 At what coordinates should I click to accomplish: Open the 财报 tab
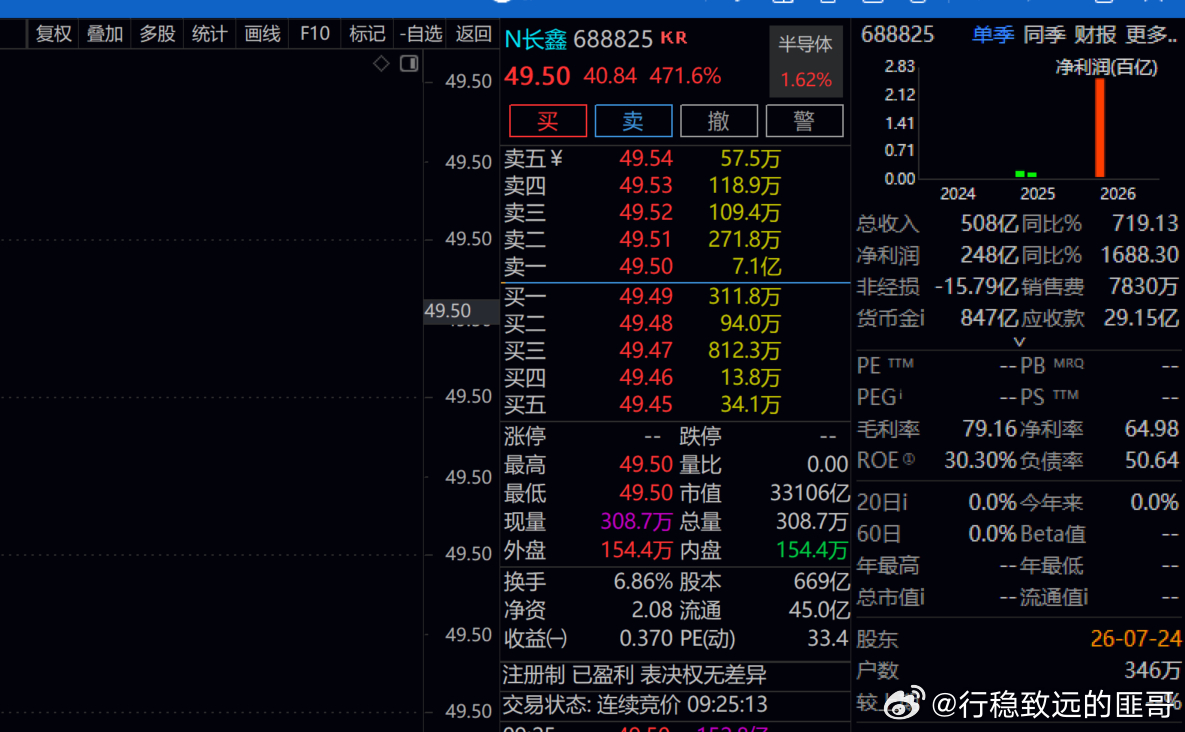[x=1095, y=34]
